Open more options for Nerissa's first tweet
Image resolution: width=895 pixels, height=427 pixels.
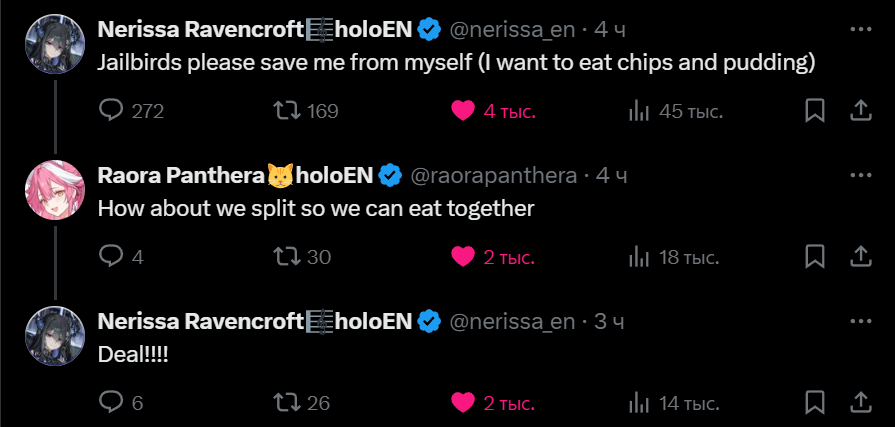[x=860, y=30]
